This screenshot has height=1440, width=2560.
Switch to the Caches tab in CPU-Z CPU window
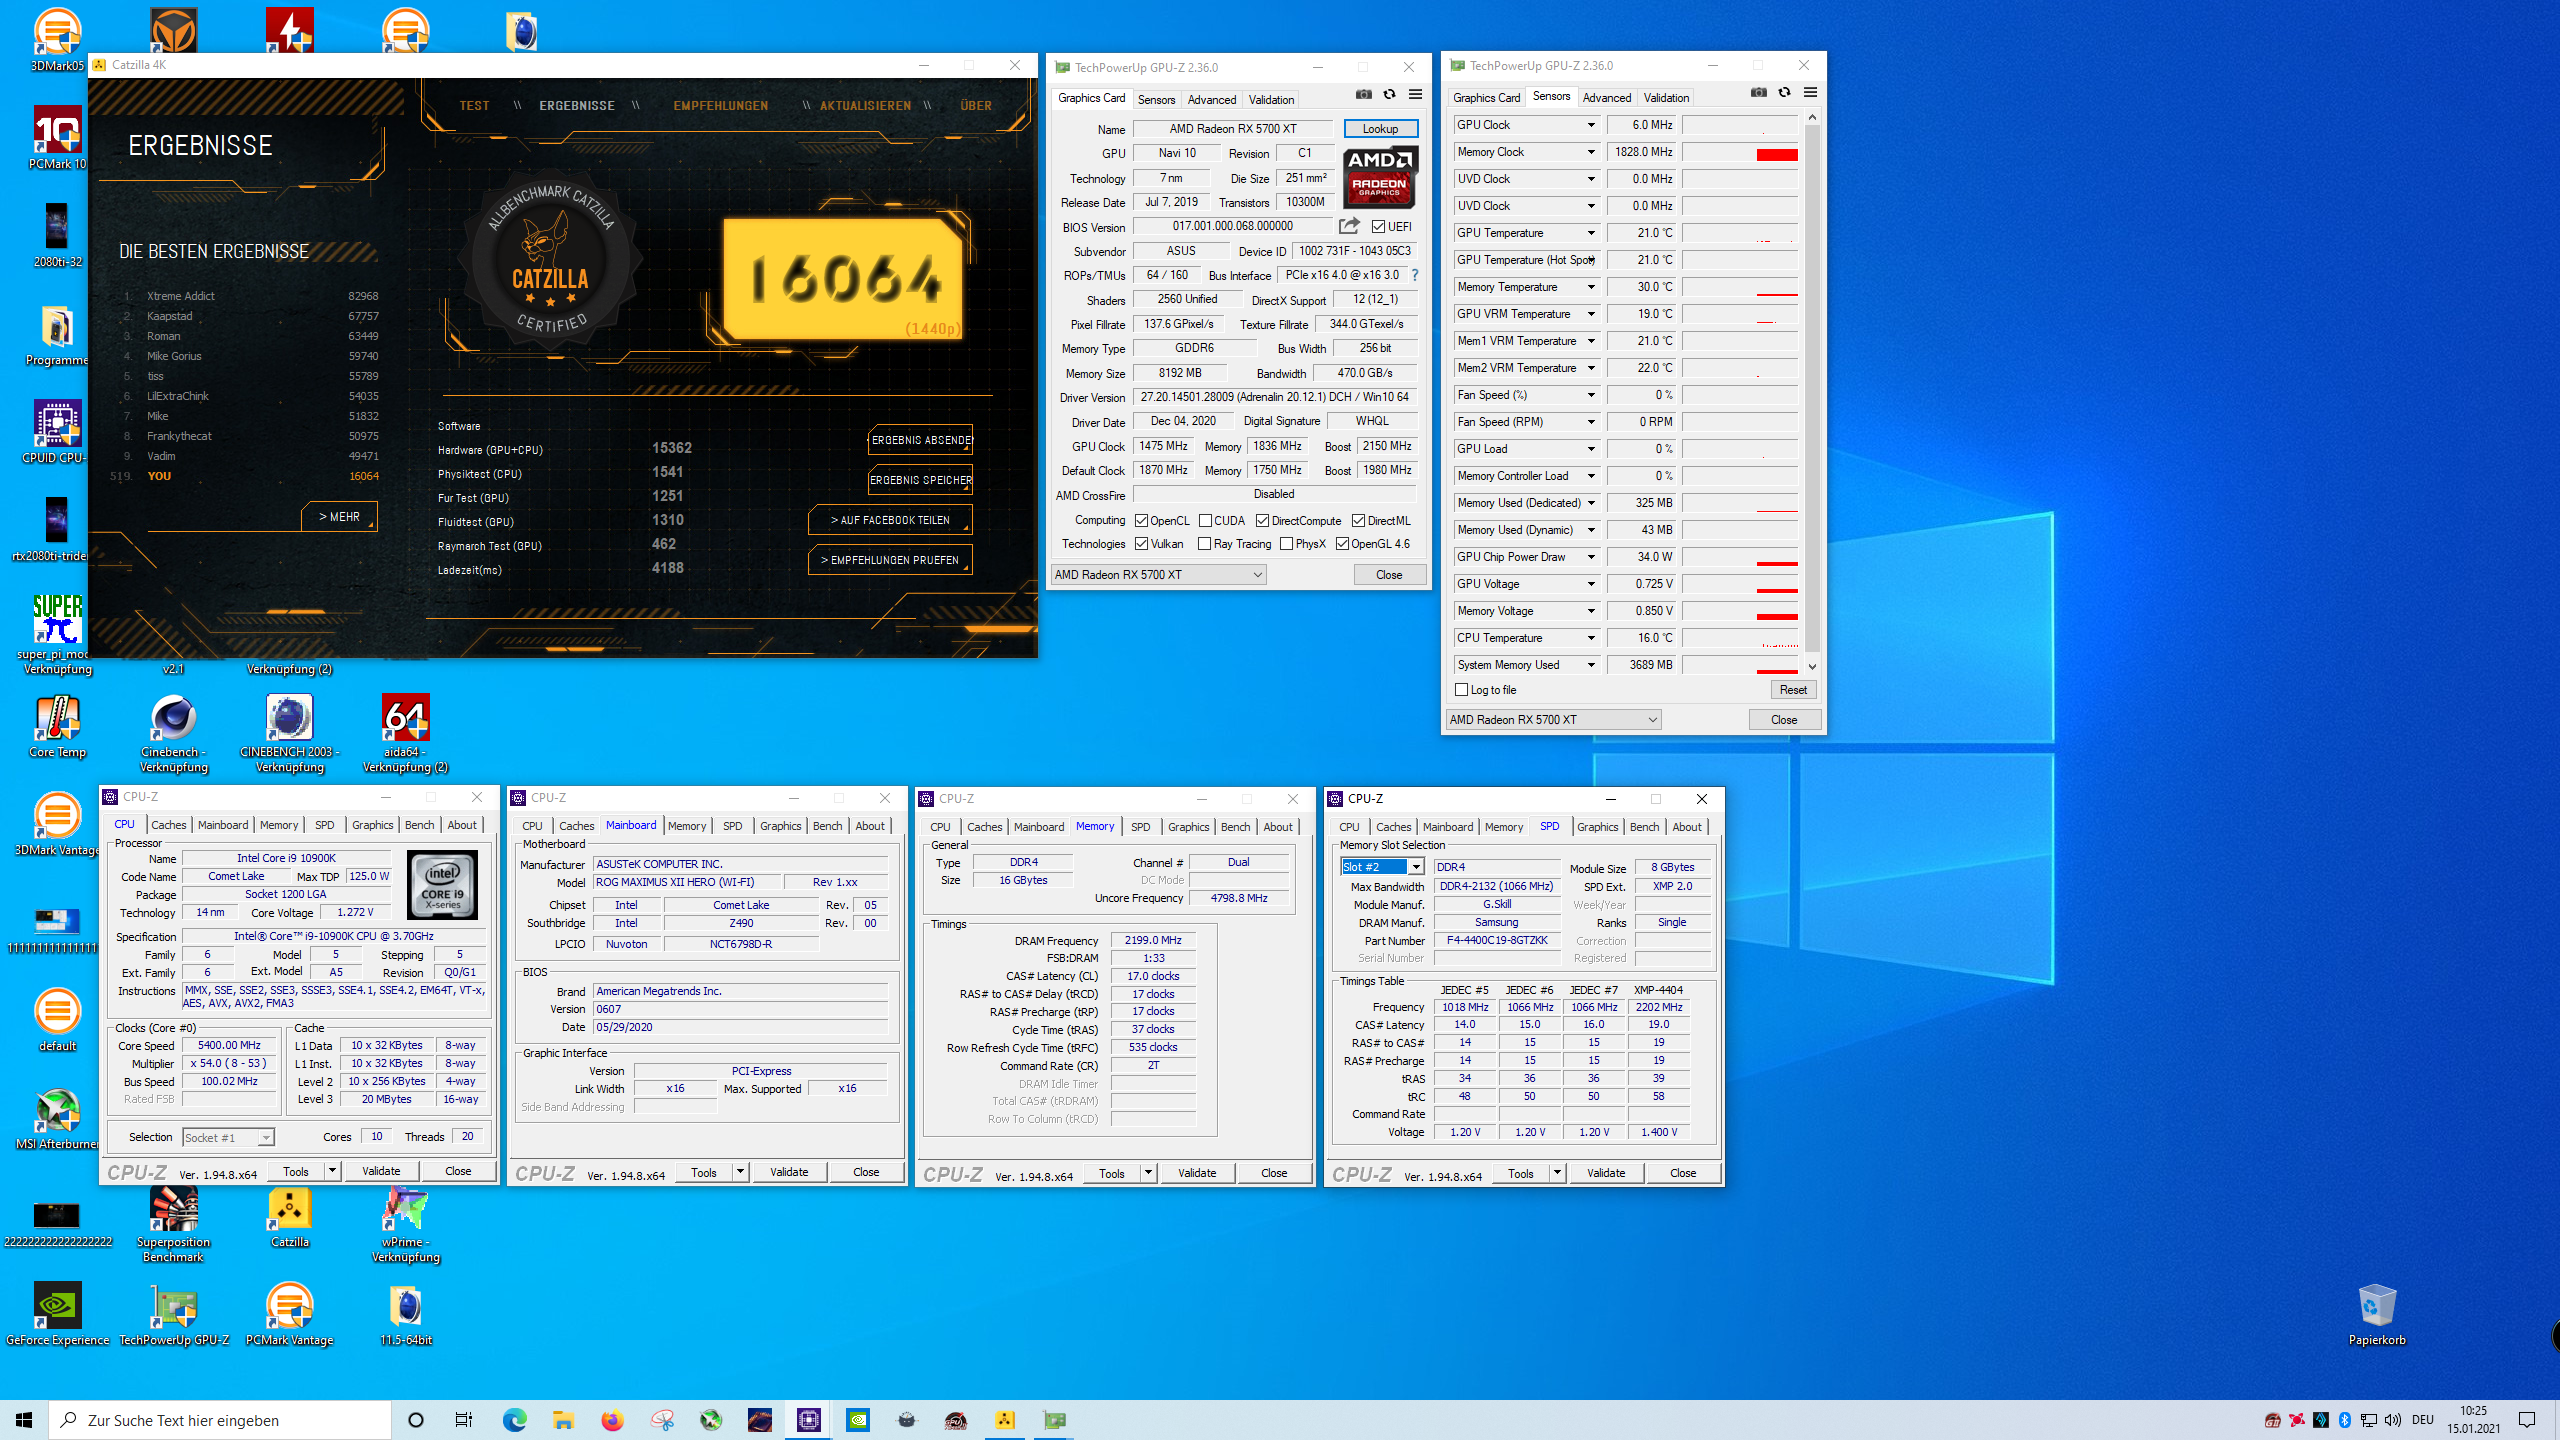tap(168, 825)
